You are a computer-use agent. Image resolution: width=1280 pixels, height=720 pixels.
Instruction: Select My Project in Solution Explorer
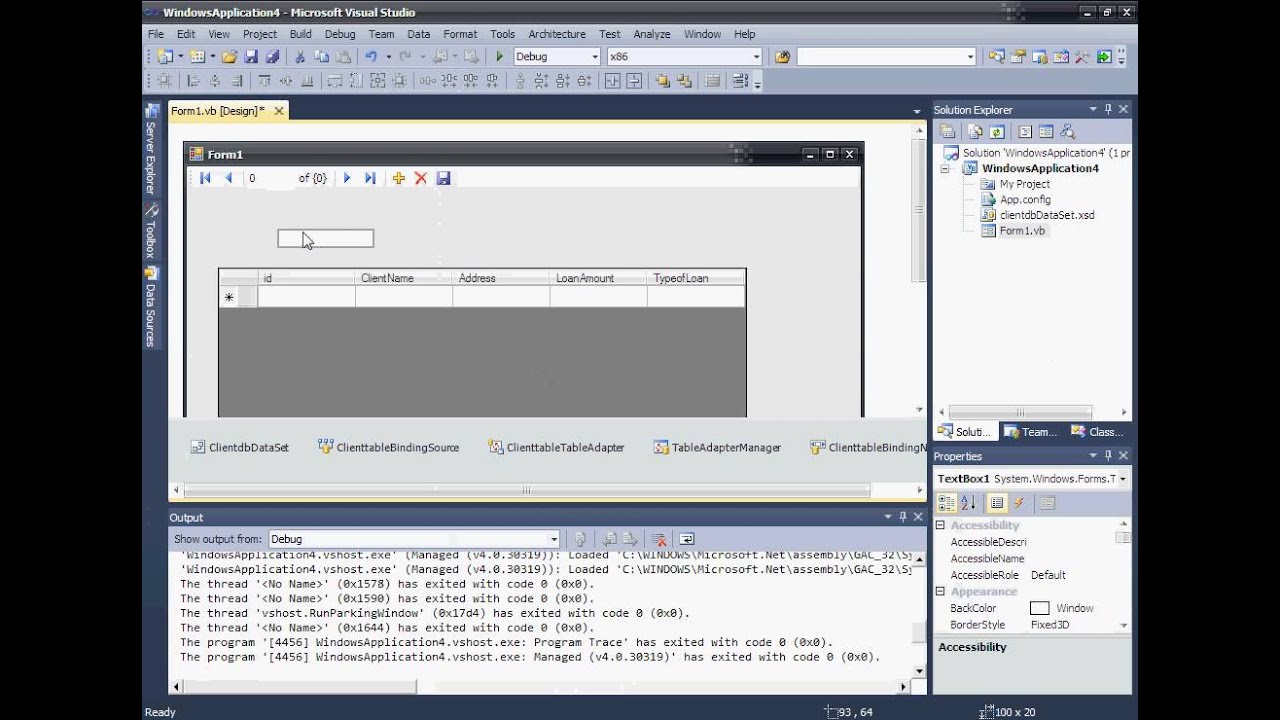(x=1024, y=184)
